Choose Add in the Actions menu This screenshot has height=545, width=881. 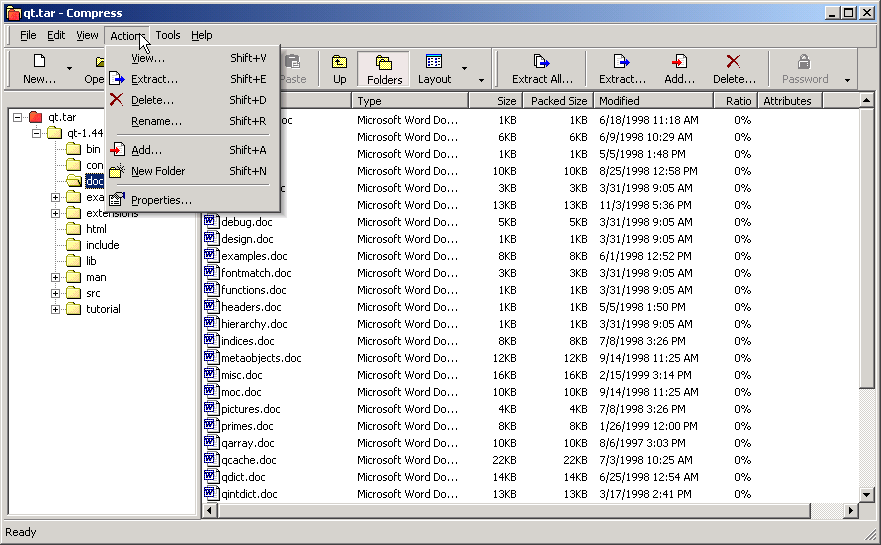(x=193, y=150)
